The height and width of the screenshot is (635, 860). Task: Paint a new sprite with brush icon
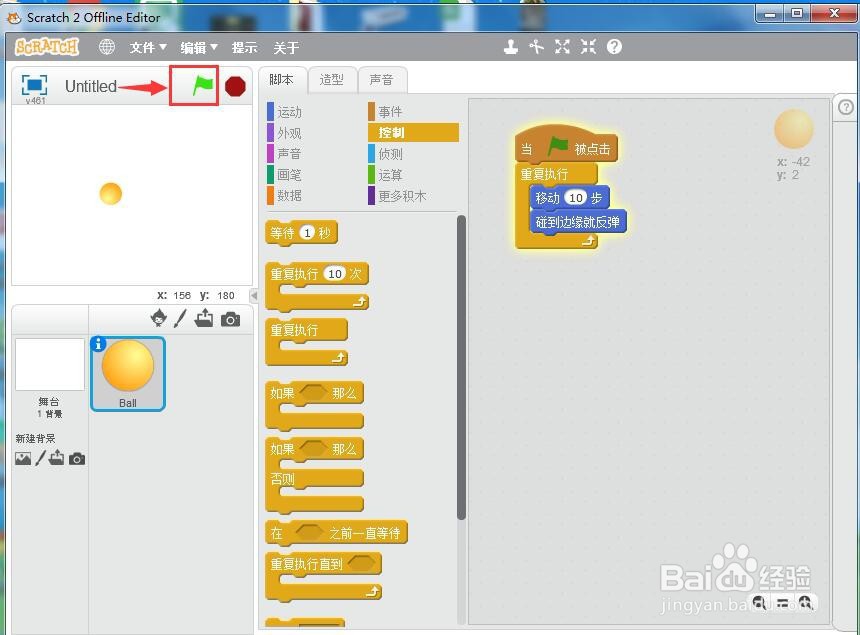[x=180, y=319]
